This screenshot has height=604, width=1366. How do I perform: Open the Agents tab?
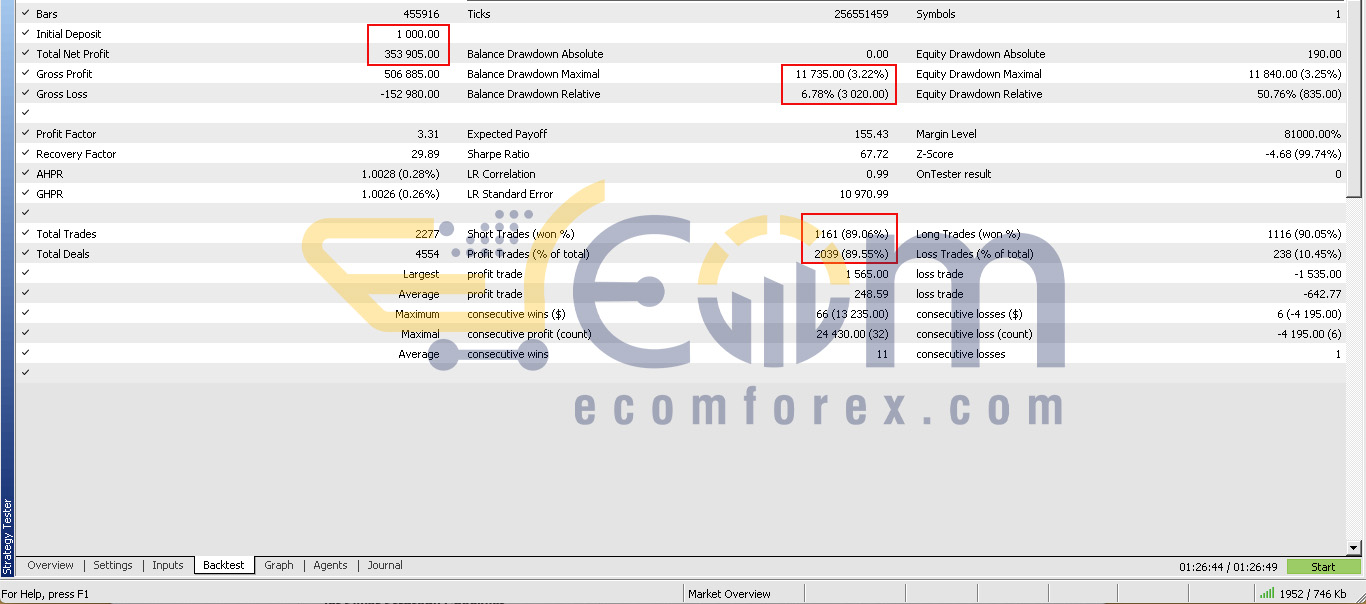click(x=331, y=565)
